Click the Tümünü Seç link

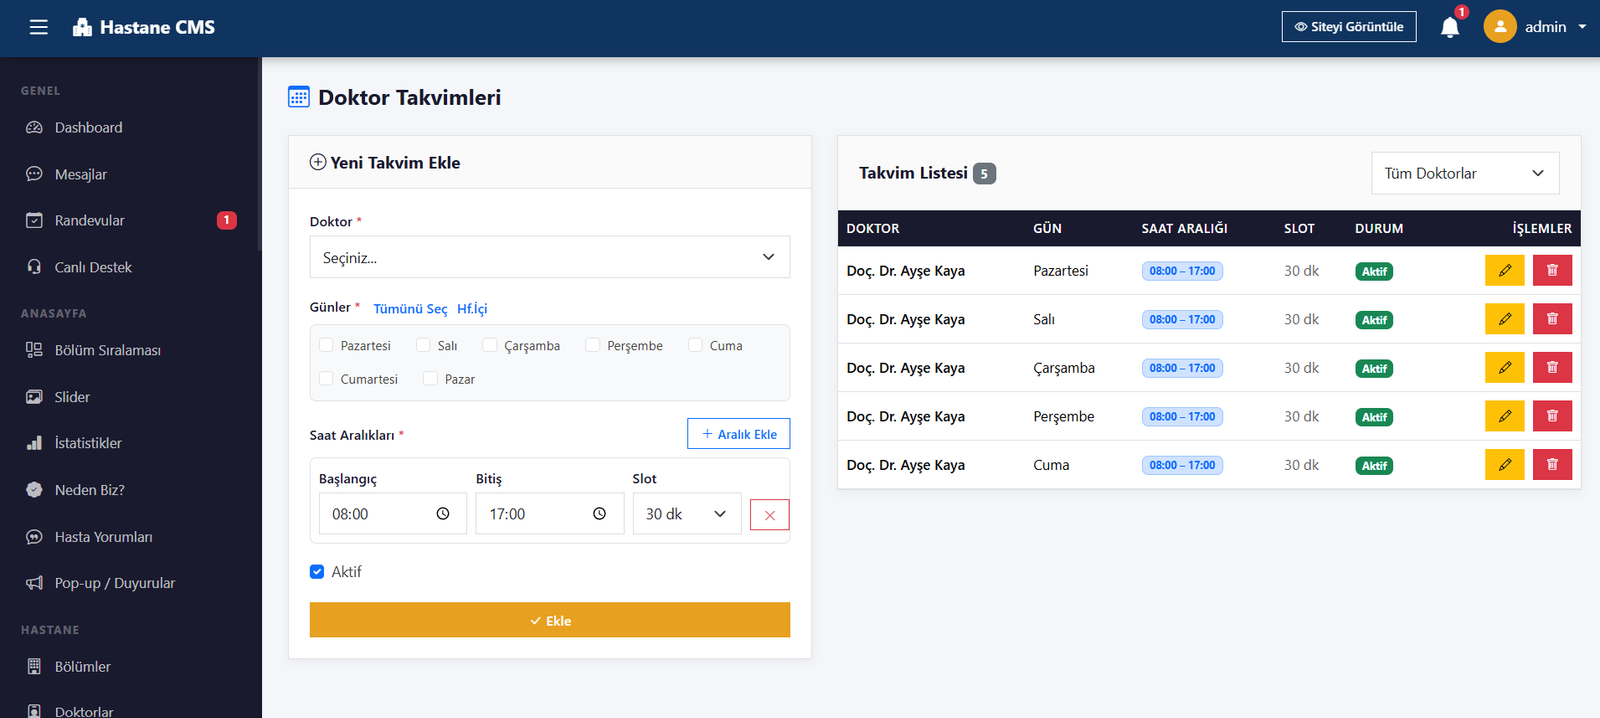coord(410,309)
